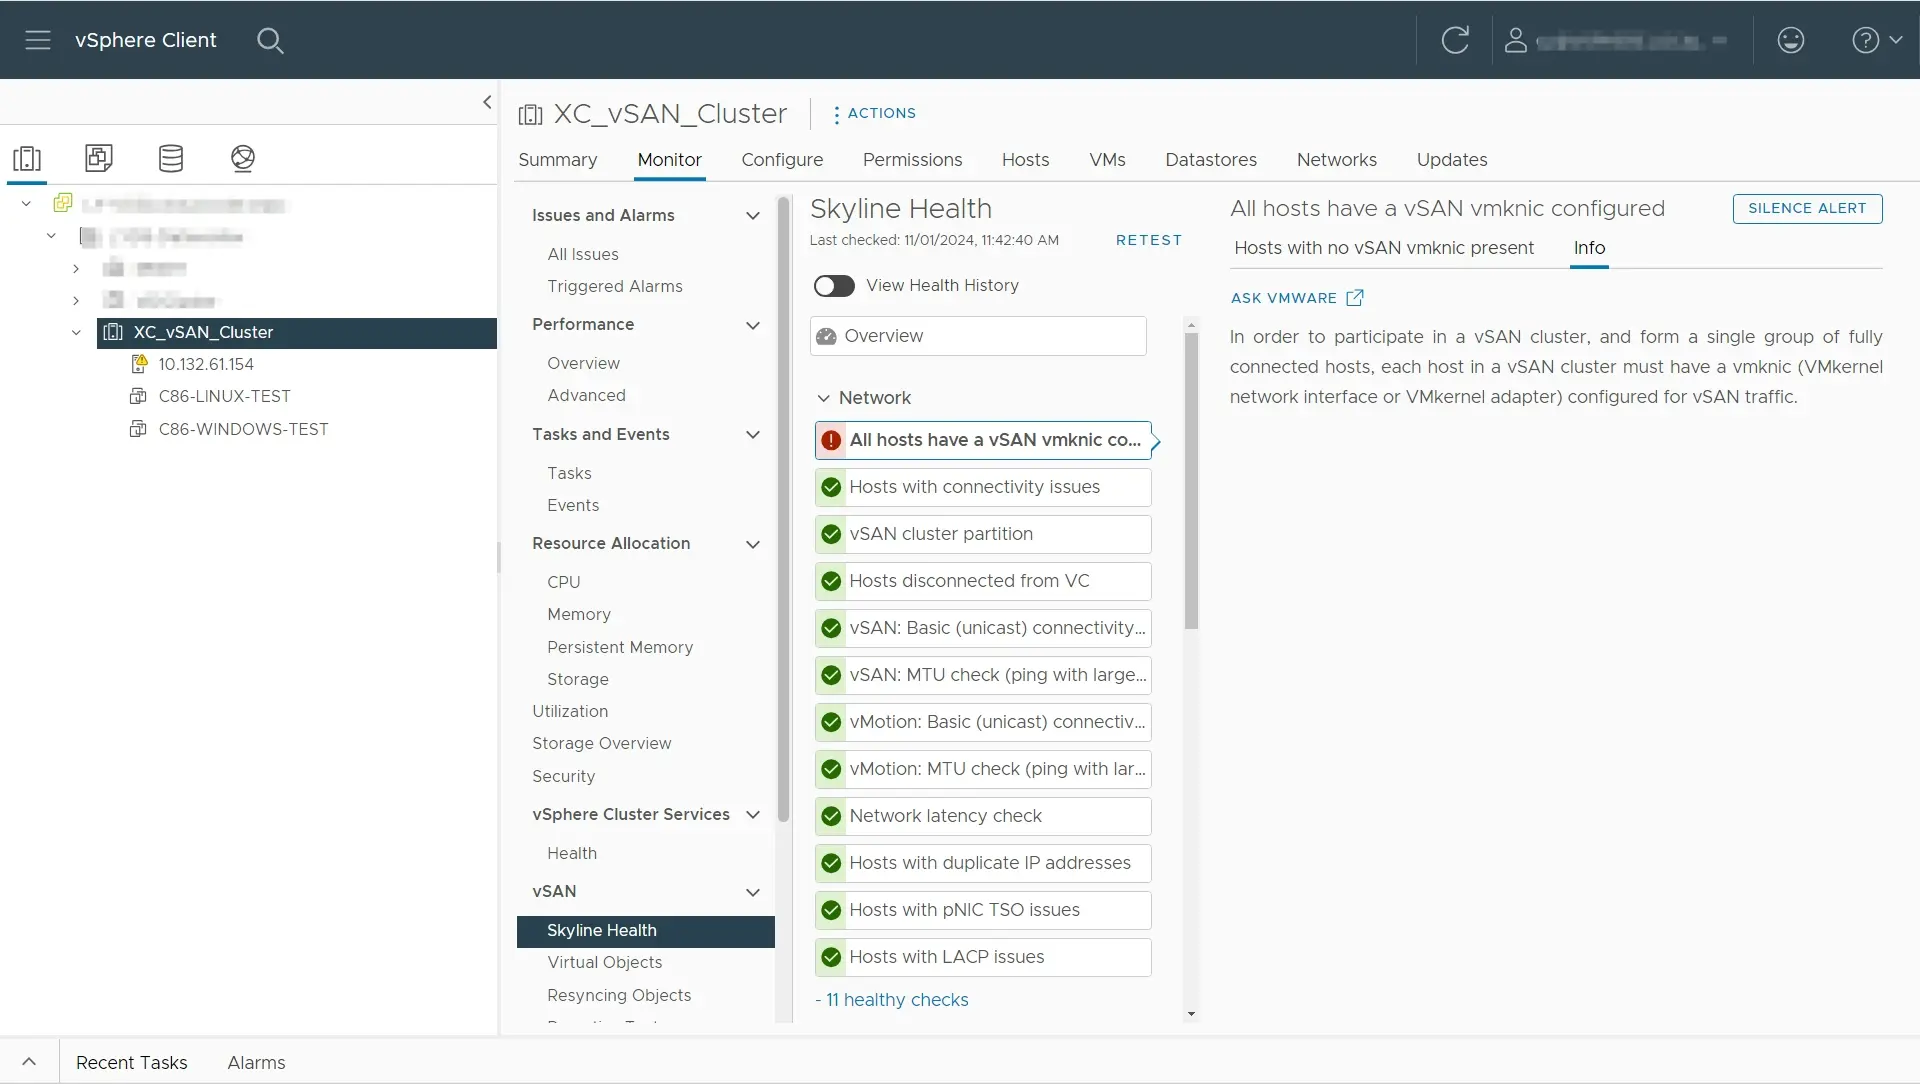The height and width of the screenshot is (1084, 1920).
Task: Click the health checks list scrollbar
Action: click(1190, 480)
